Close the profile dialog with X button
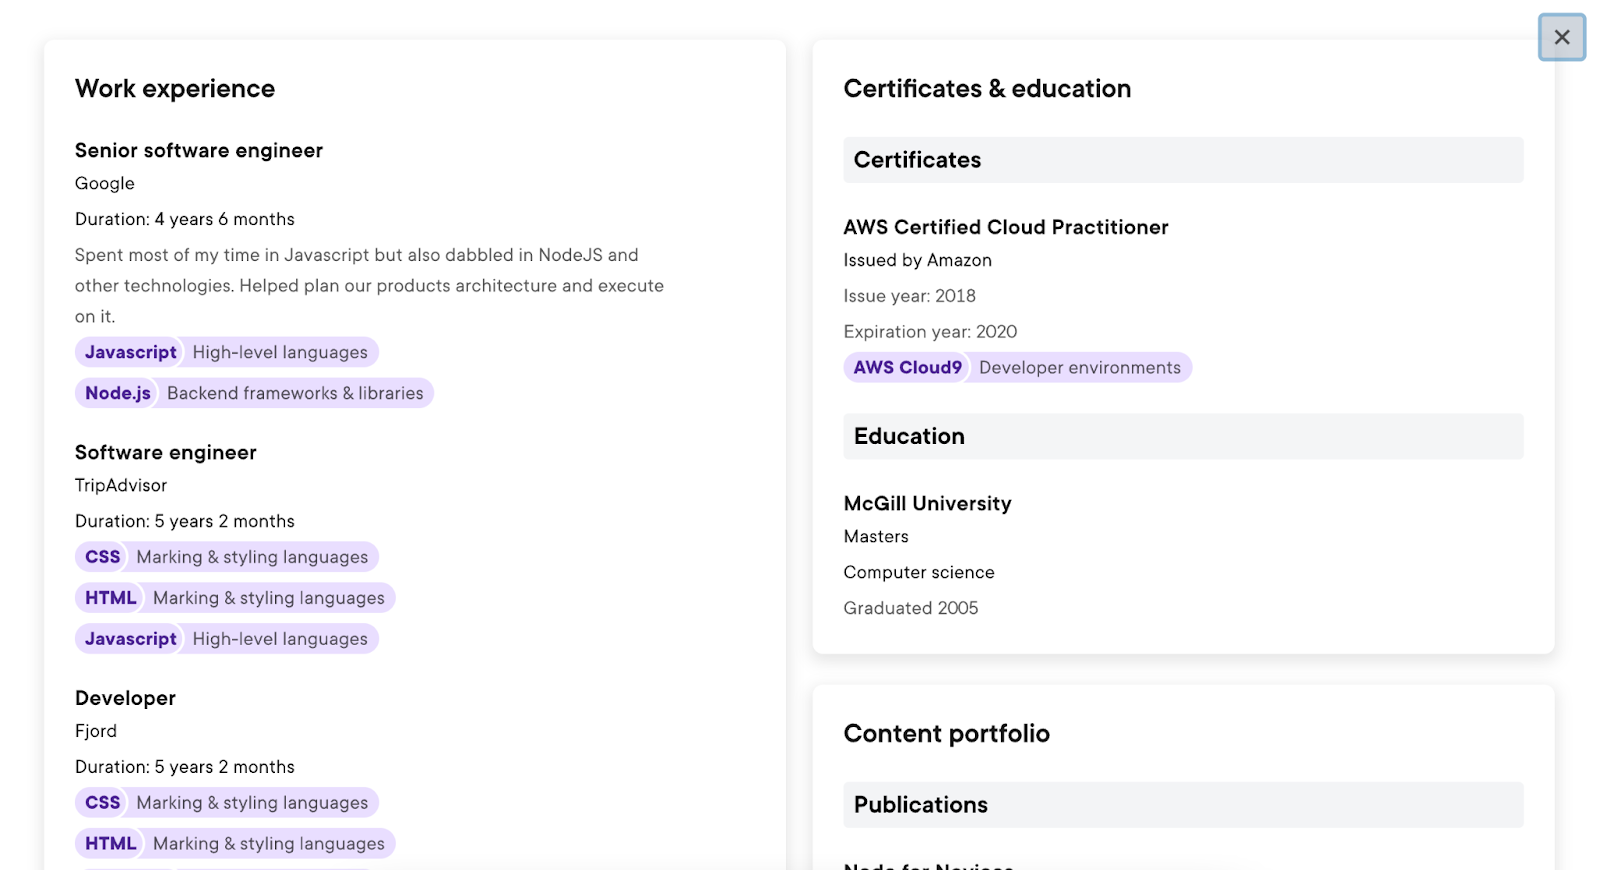The image size is (1600, 870). point(1562,37)
